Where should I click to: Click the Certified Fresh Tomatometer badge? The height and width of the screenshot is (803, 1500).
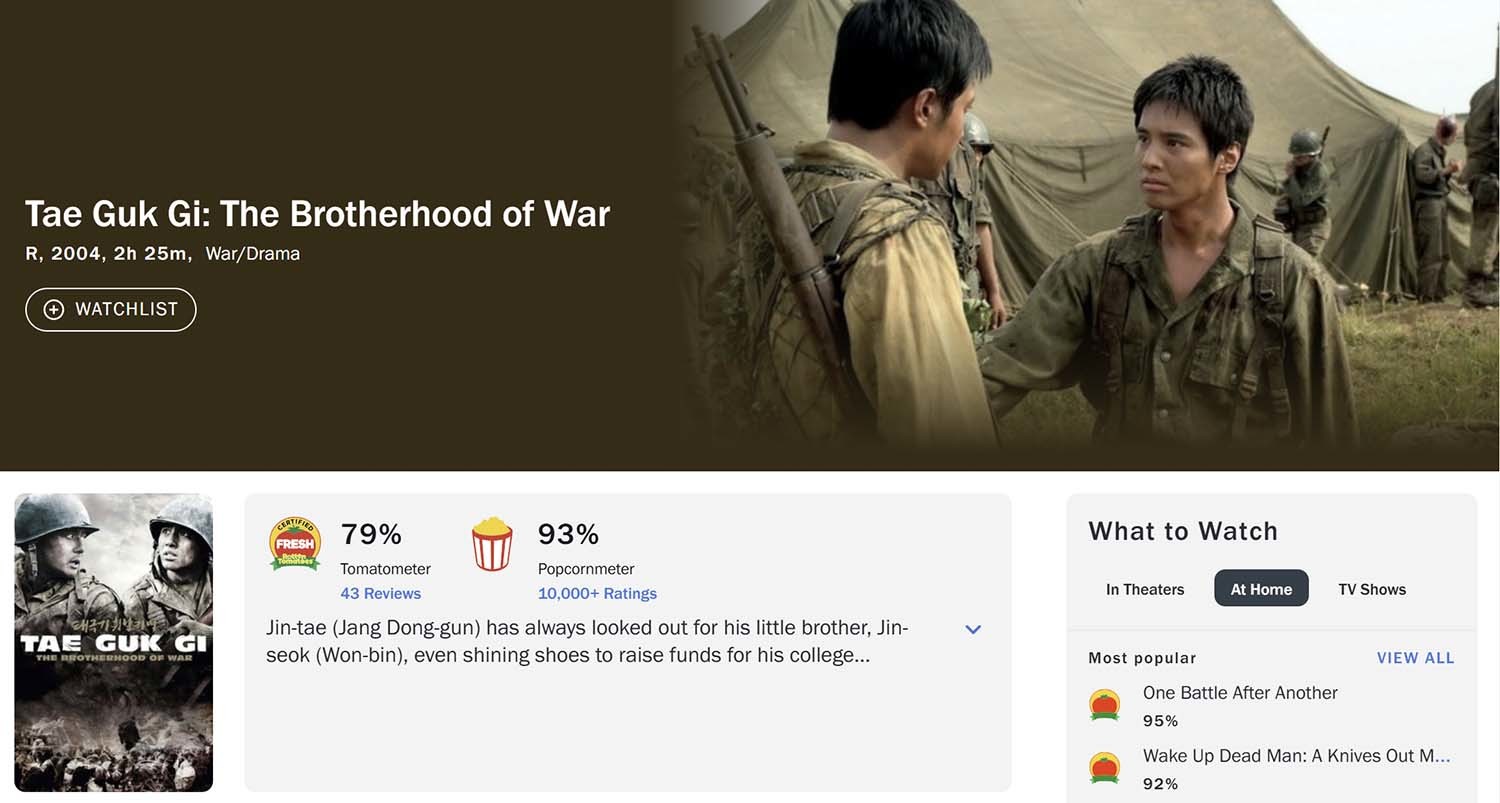[x=295, y=544]
